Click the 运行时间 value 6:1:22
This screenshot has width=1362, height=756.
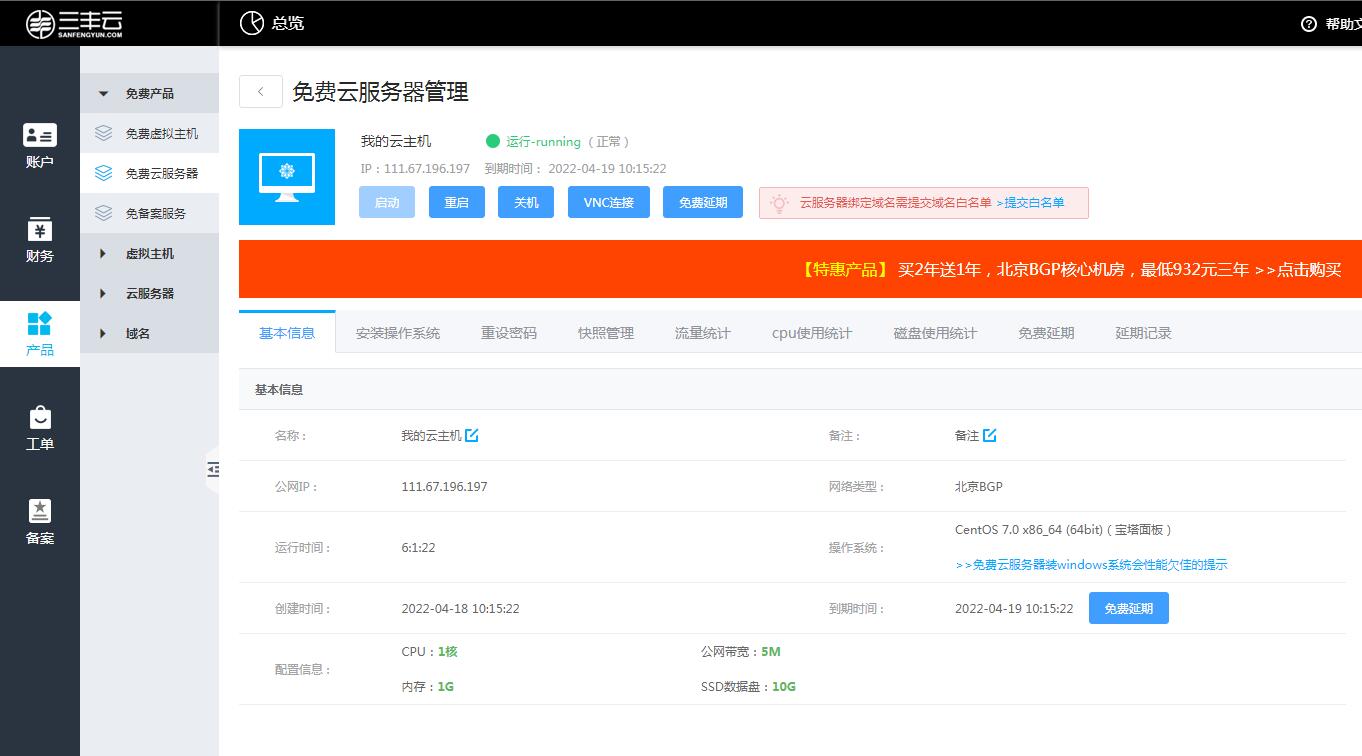pos(418,548)
